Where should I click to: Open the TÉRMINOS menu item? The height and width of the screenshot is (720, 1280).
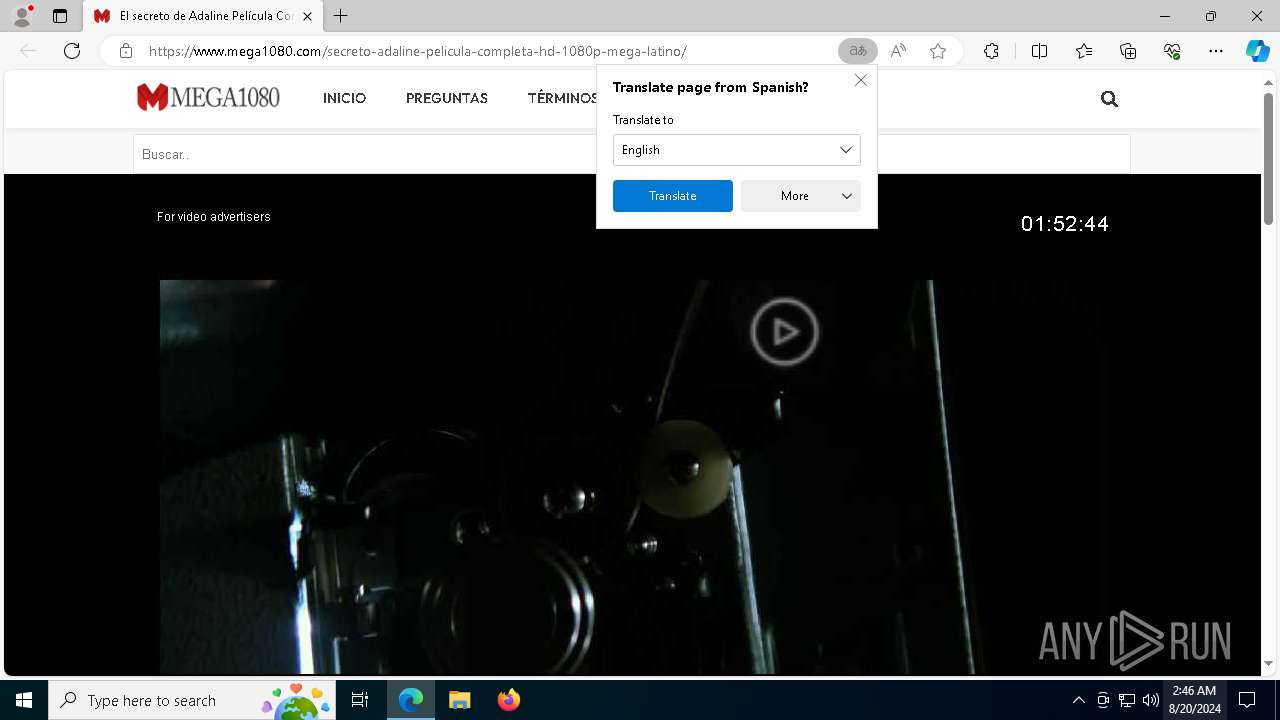click(x=563, y=98)
